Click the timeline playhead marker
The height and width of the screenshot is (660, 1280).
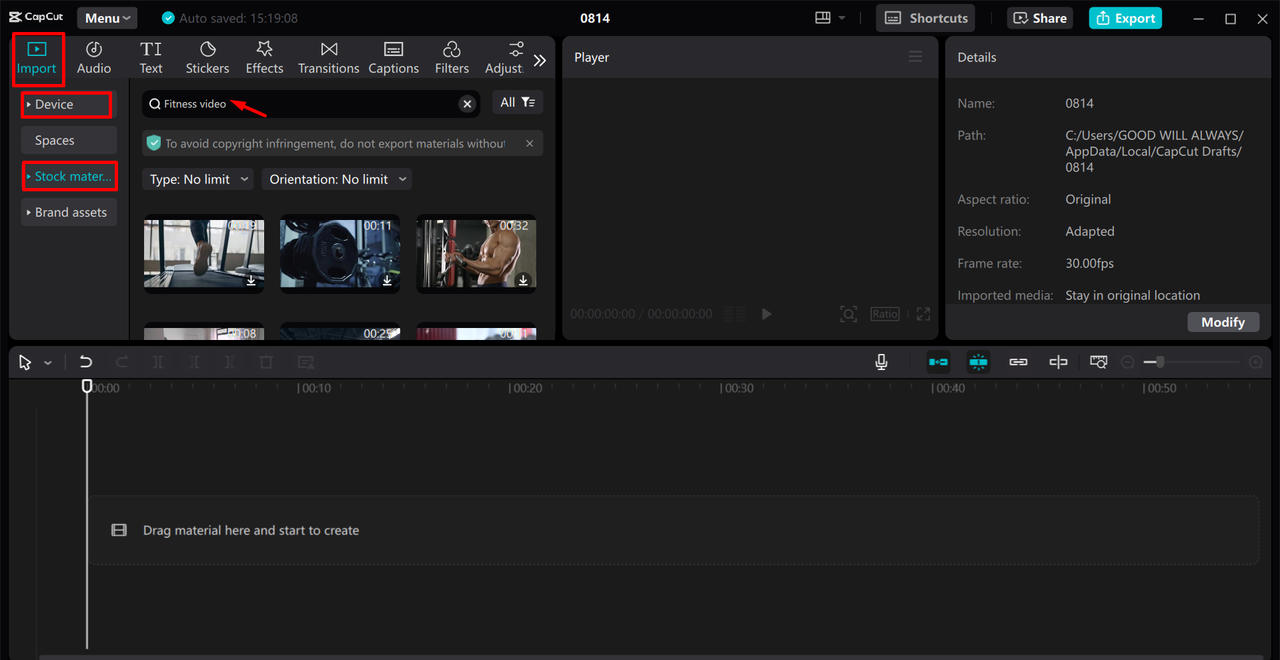(x=87, y=386)
